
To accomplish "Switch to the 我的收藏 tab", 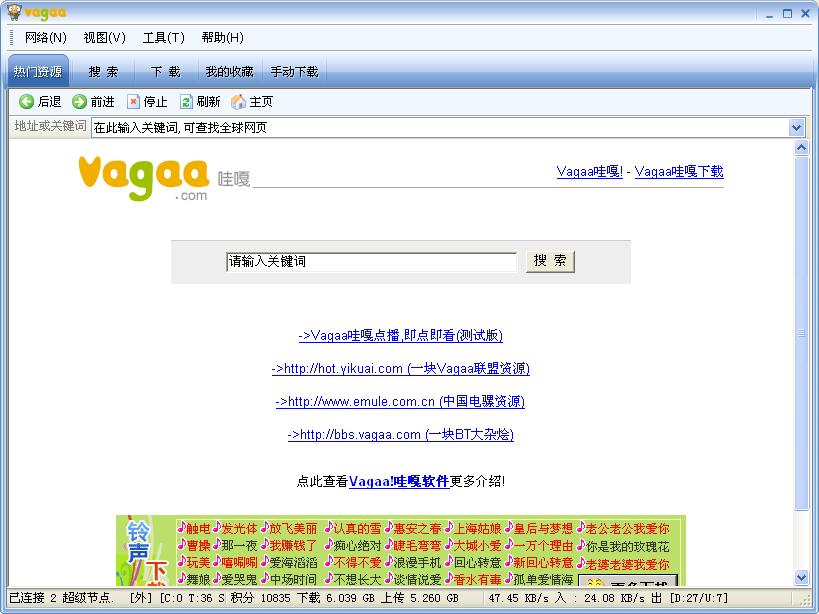I will (229, 72).
